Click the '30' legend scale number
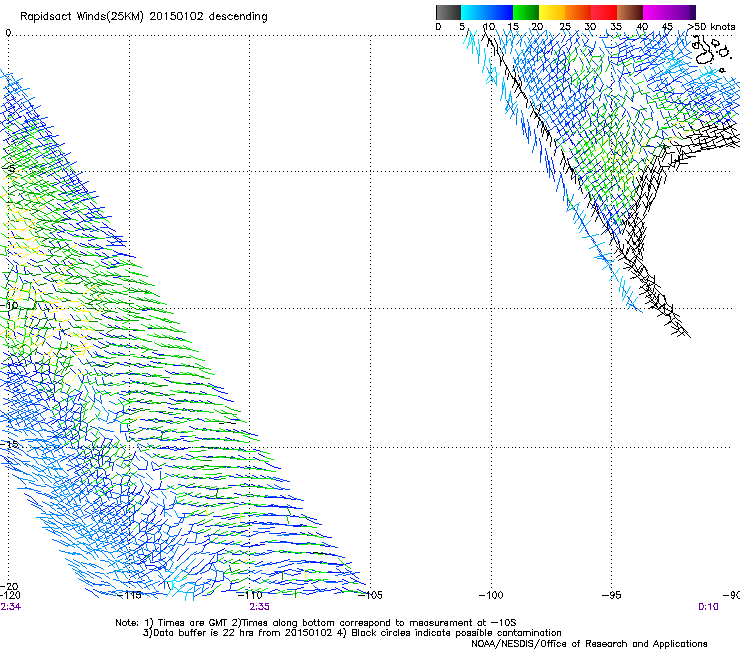The image size is (740, 650). [x=590, y=27]
